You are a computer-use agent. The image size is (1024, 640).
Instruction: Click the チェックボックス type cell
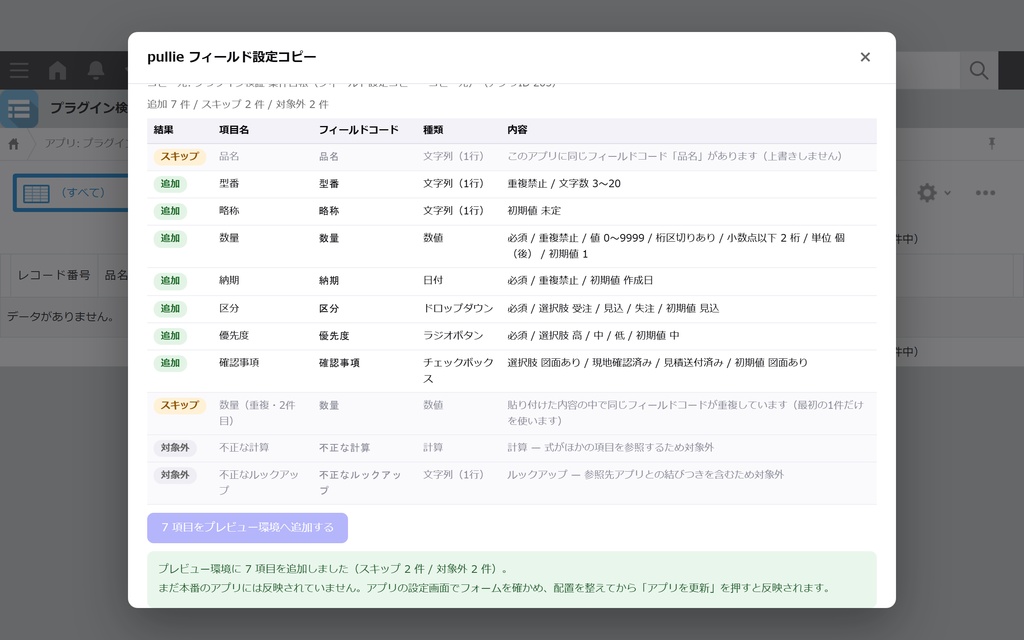[458, 370]
